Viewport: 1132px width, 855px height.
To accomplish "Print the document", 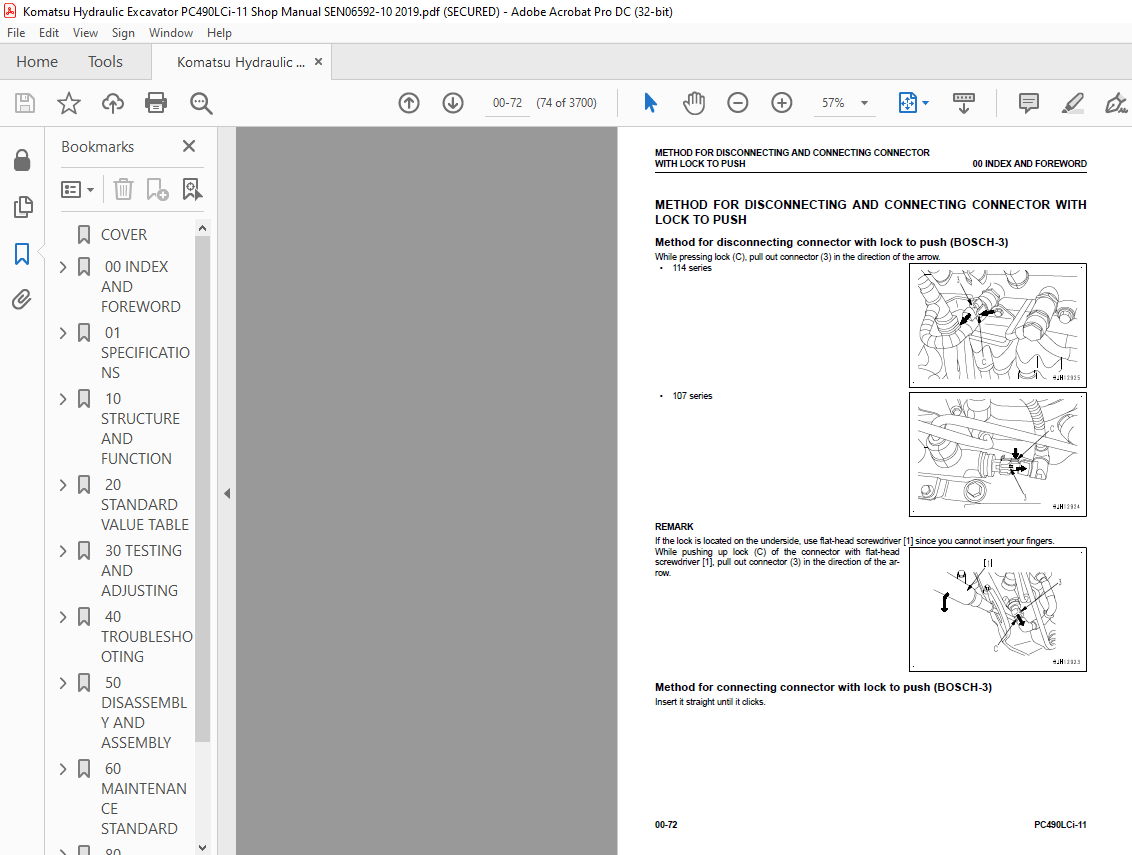I will click(156, 103).
